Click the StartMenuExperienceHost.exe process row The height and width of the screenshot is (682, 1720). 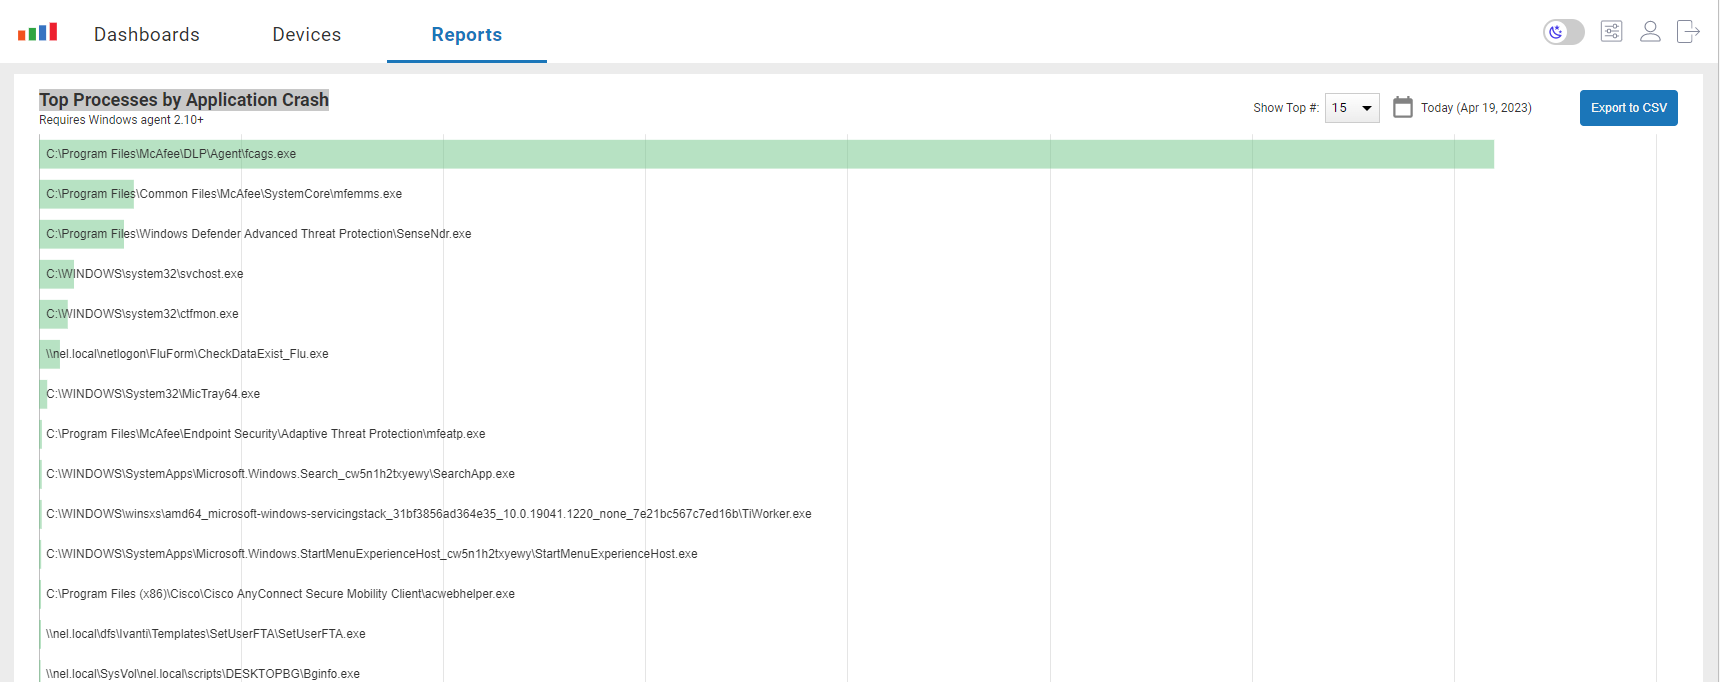[371, 554]
